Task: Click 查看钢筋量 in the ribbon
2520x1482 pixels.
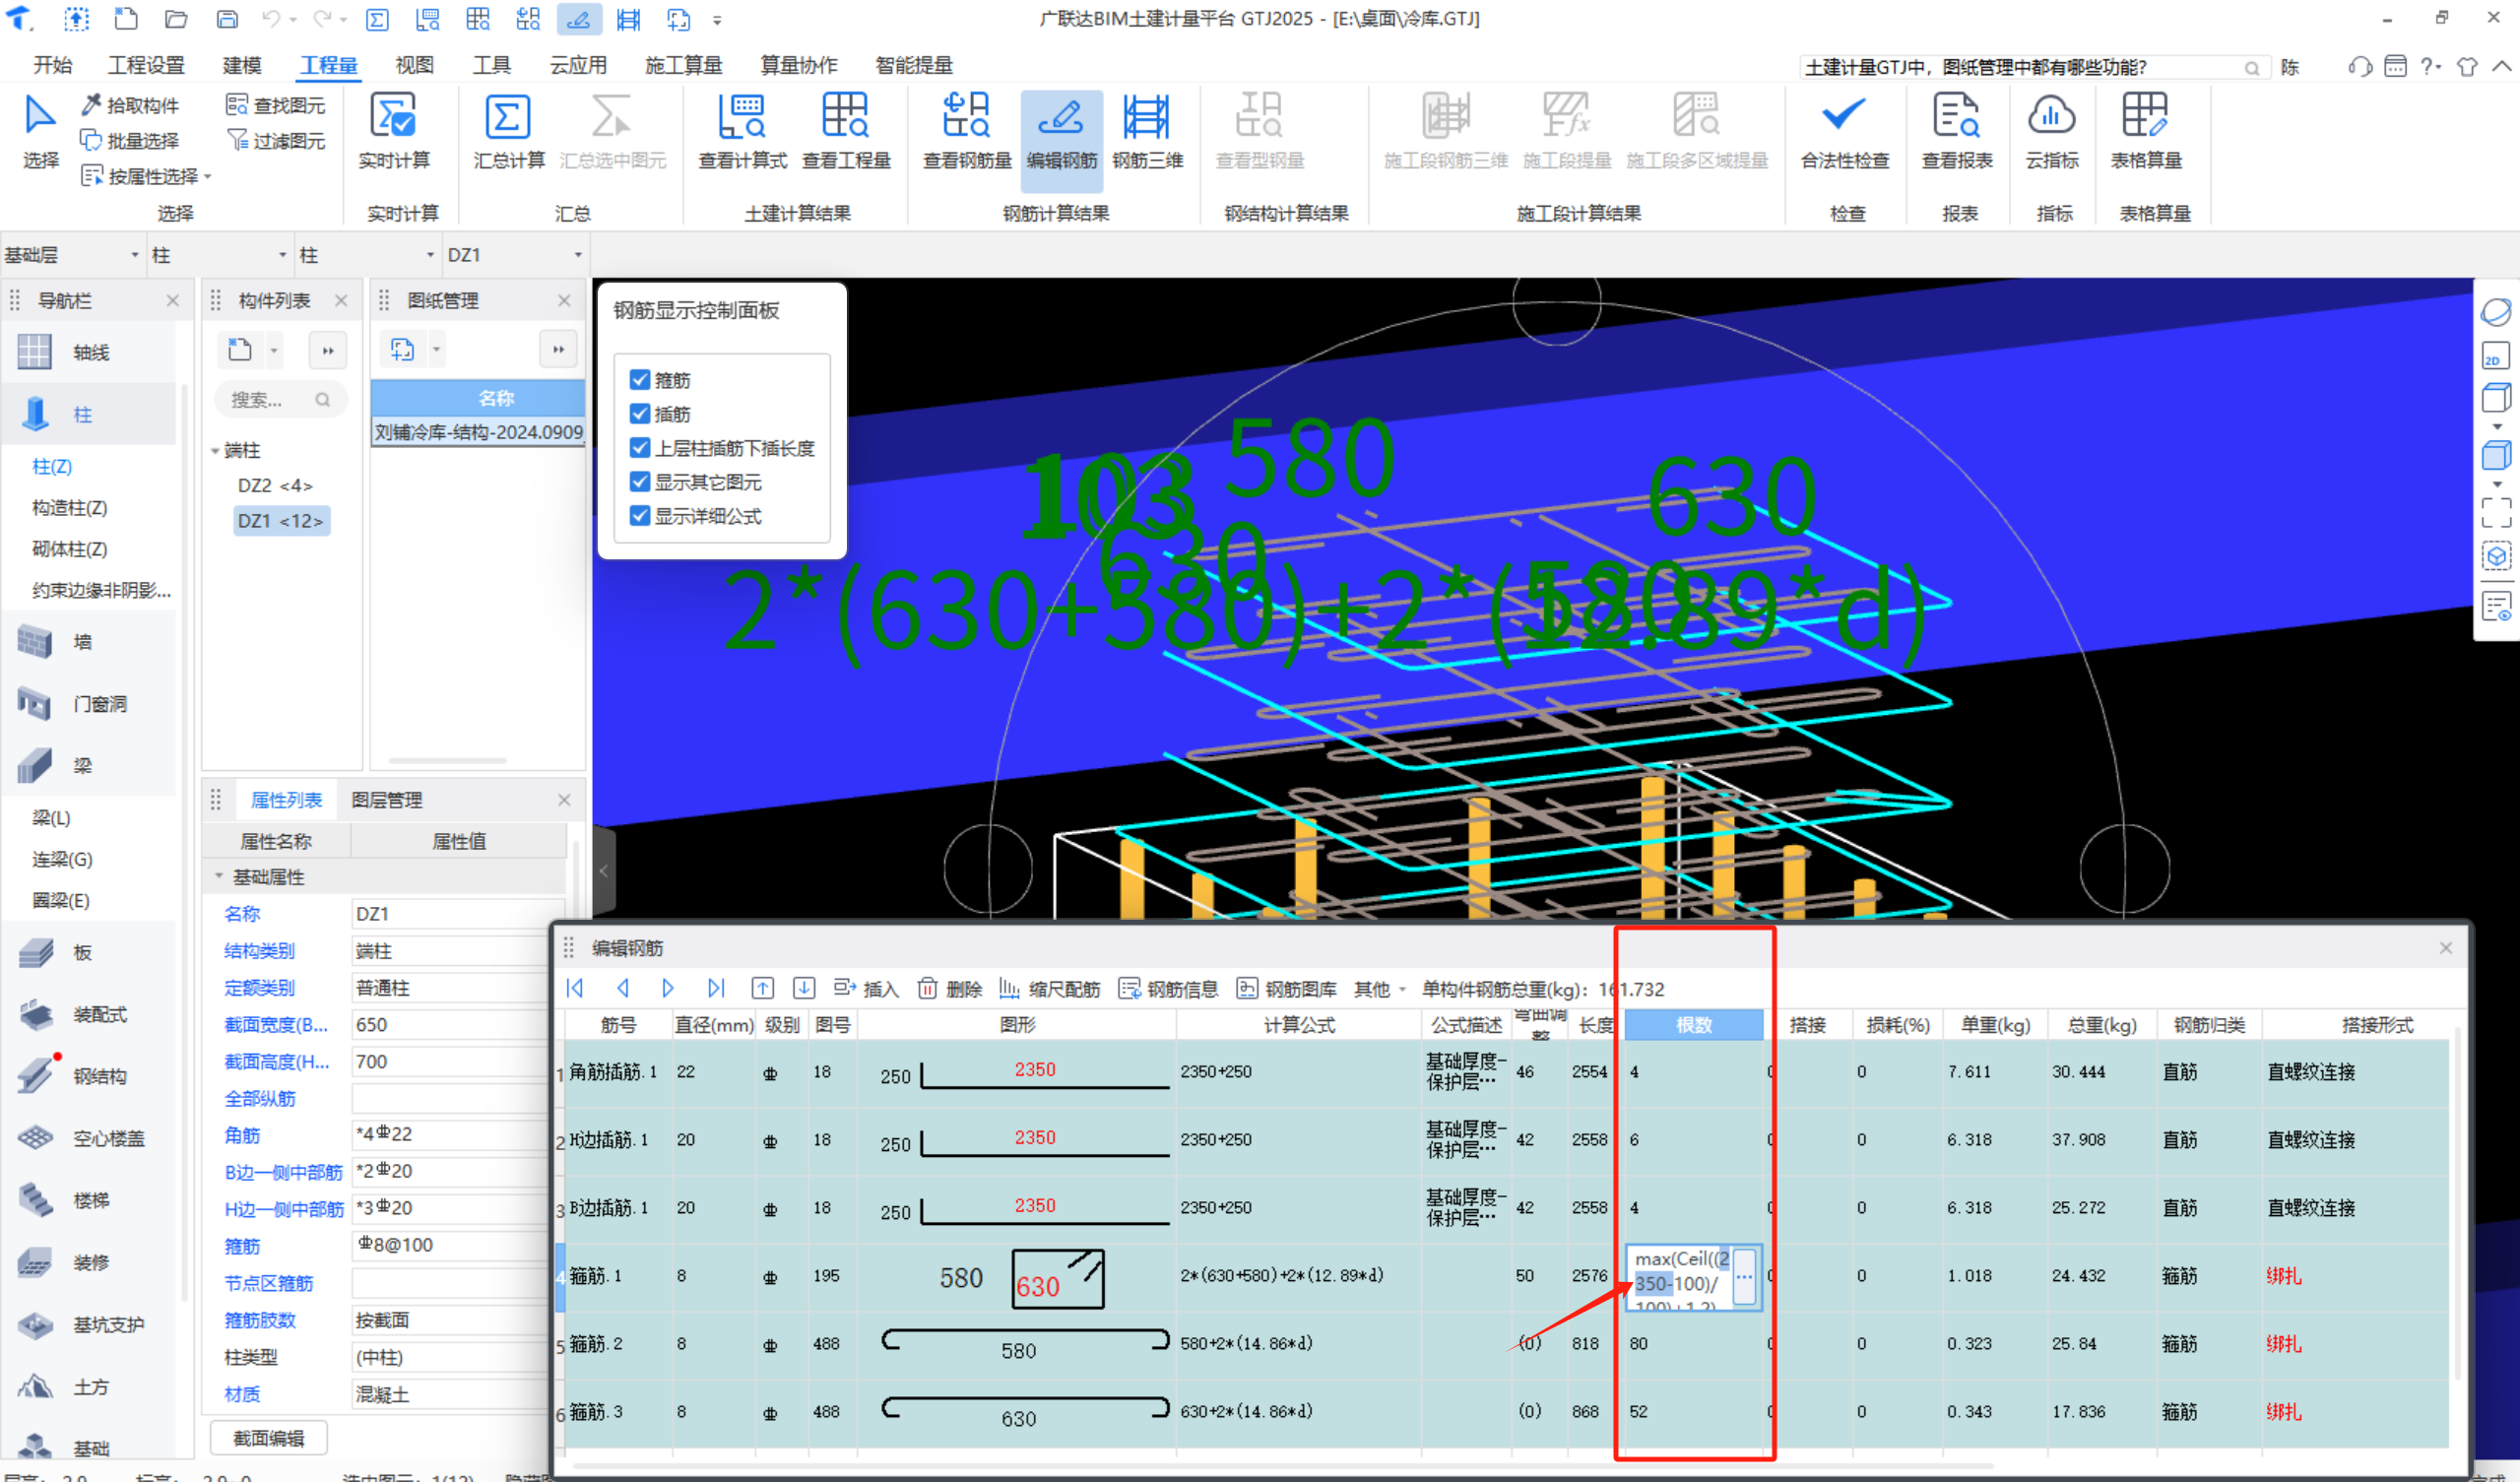Action: click(966, 132)
